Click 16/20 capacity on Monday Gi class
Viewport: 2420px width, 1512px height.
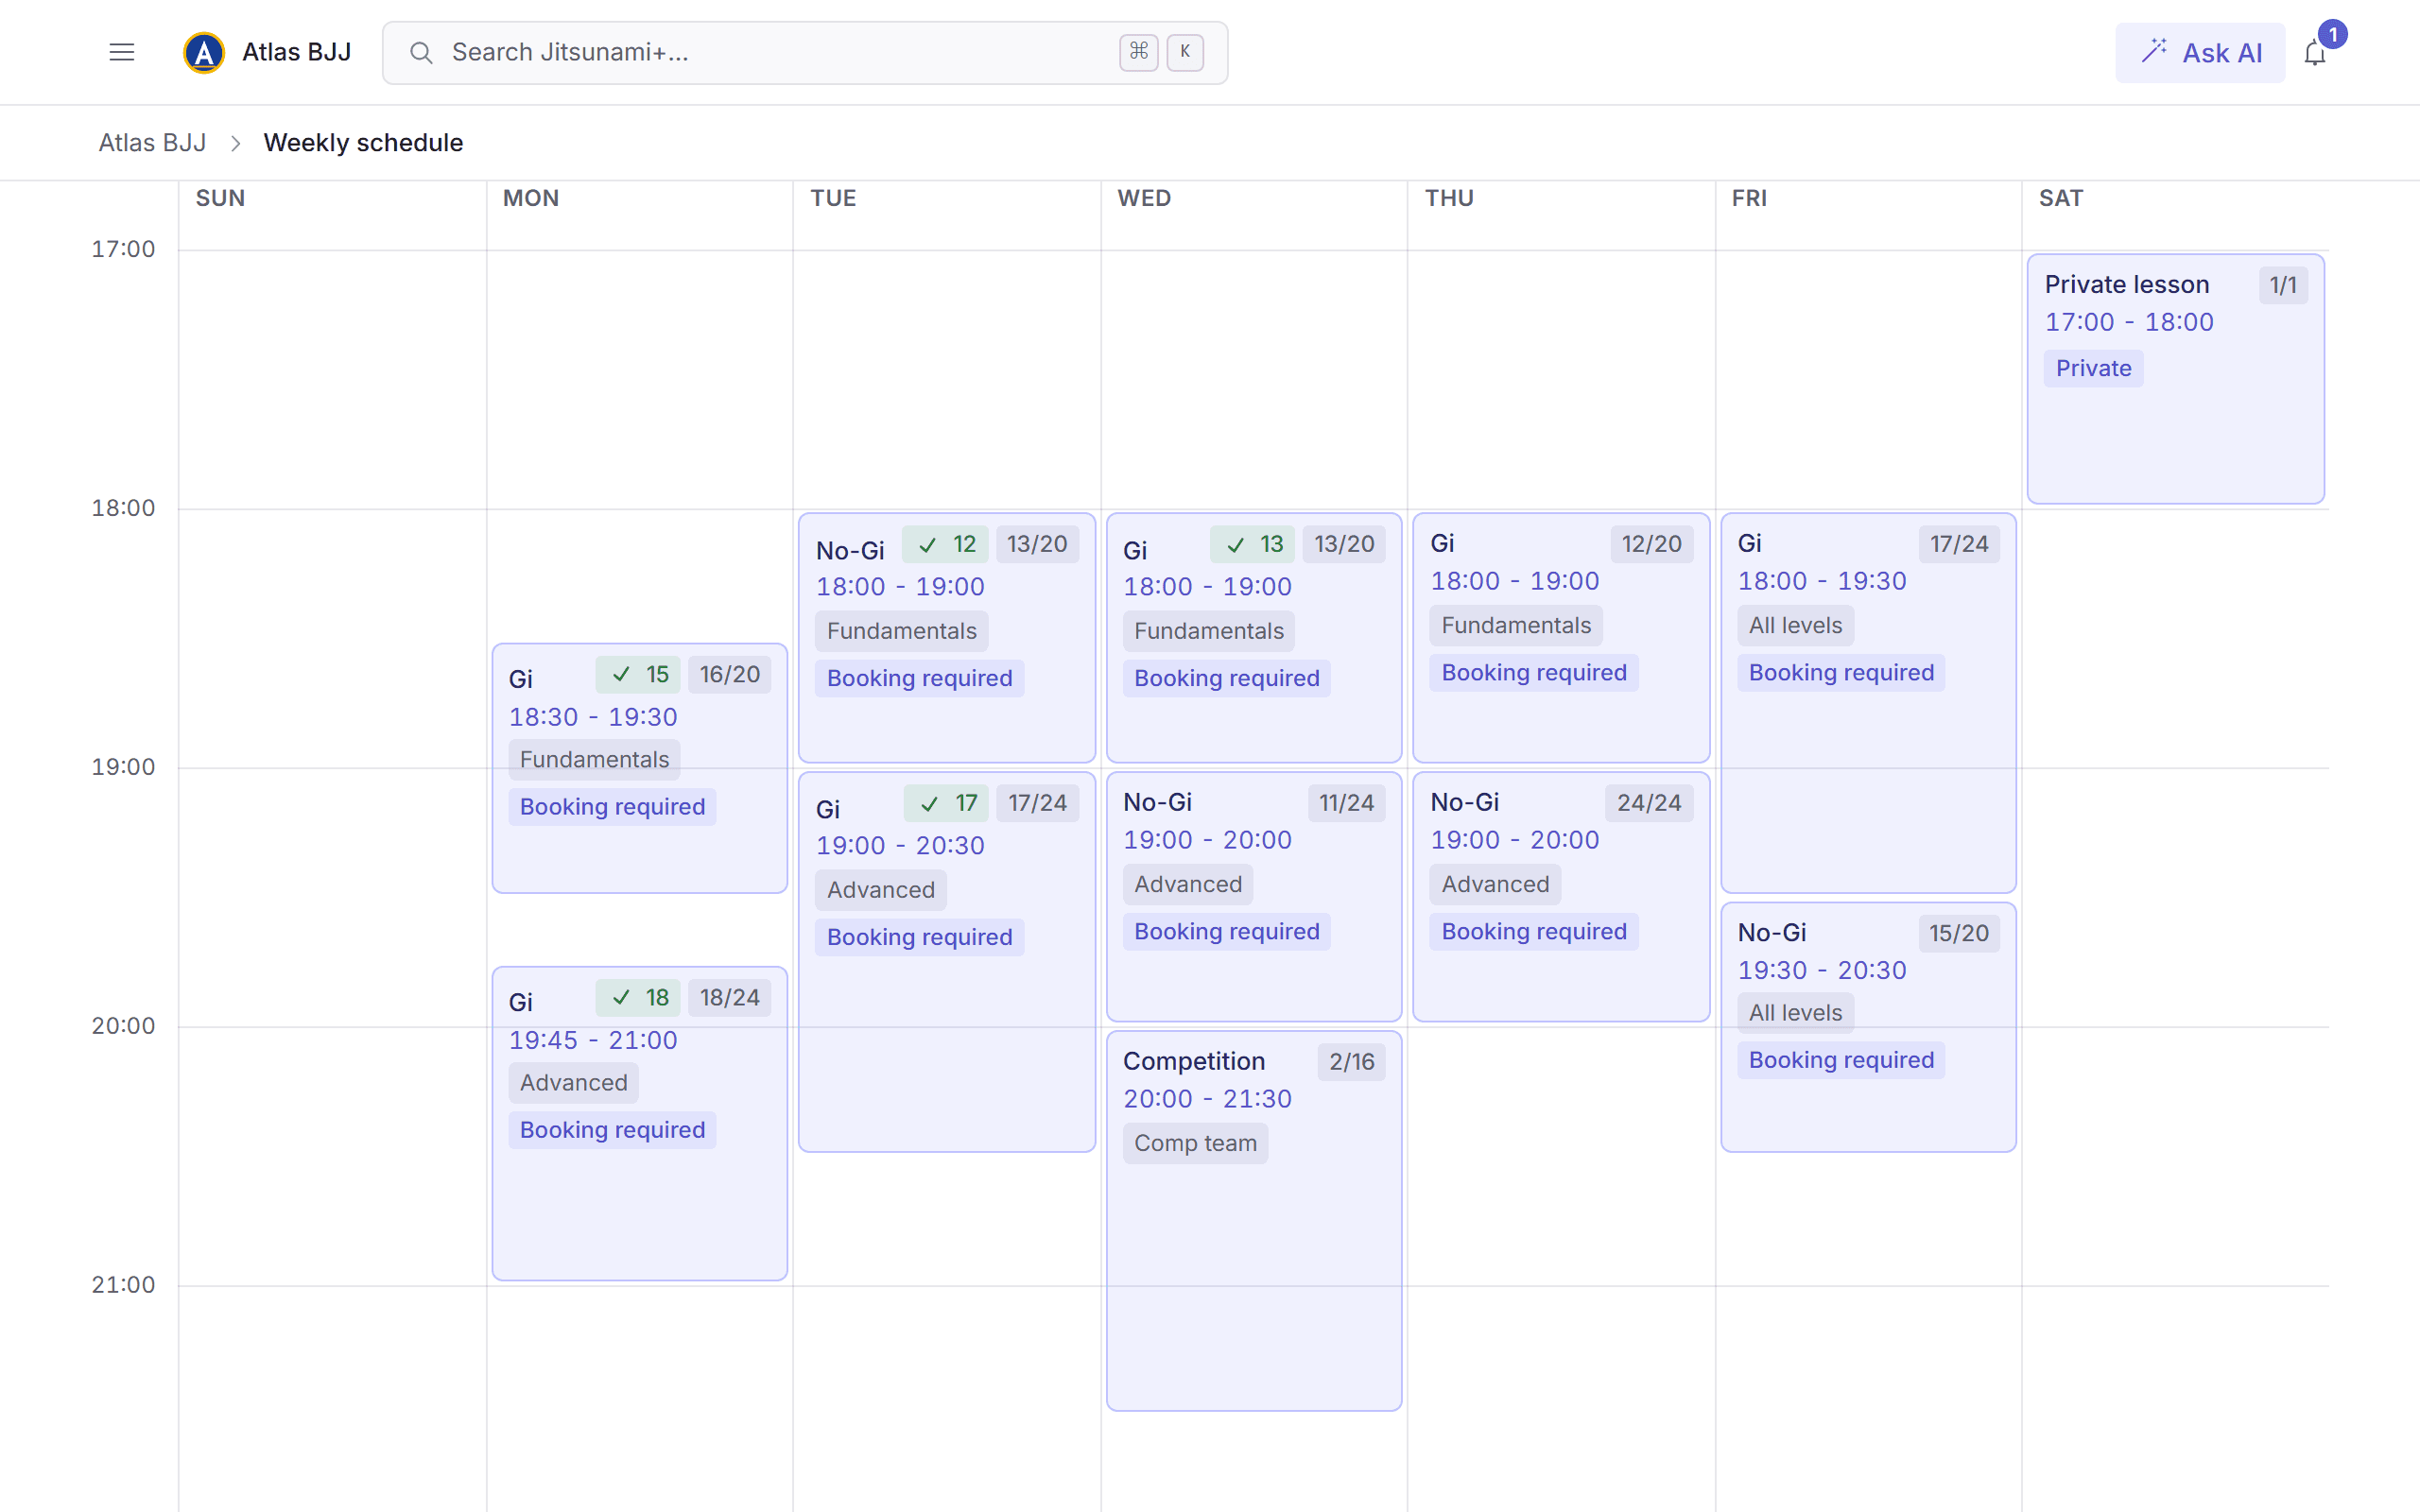(730, 674)
